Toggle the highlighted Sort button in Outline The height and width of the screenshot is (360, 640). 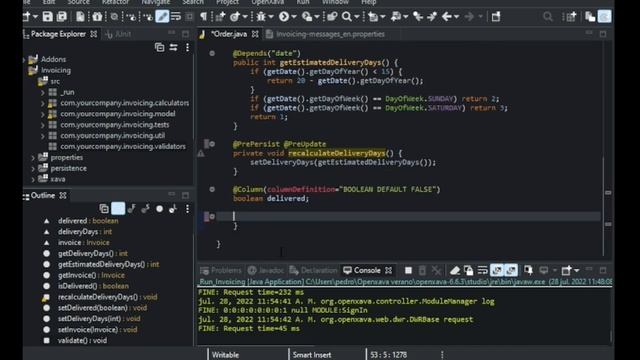click(118, 209)
